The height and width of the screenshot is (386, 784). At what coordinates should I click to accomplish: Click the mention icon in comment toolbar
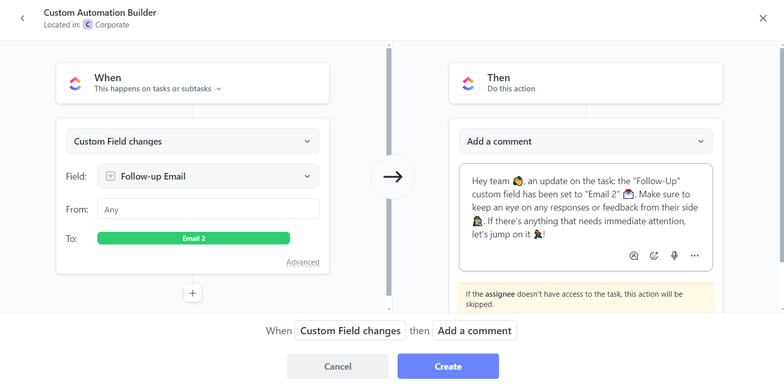point(634,256)
